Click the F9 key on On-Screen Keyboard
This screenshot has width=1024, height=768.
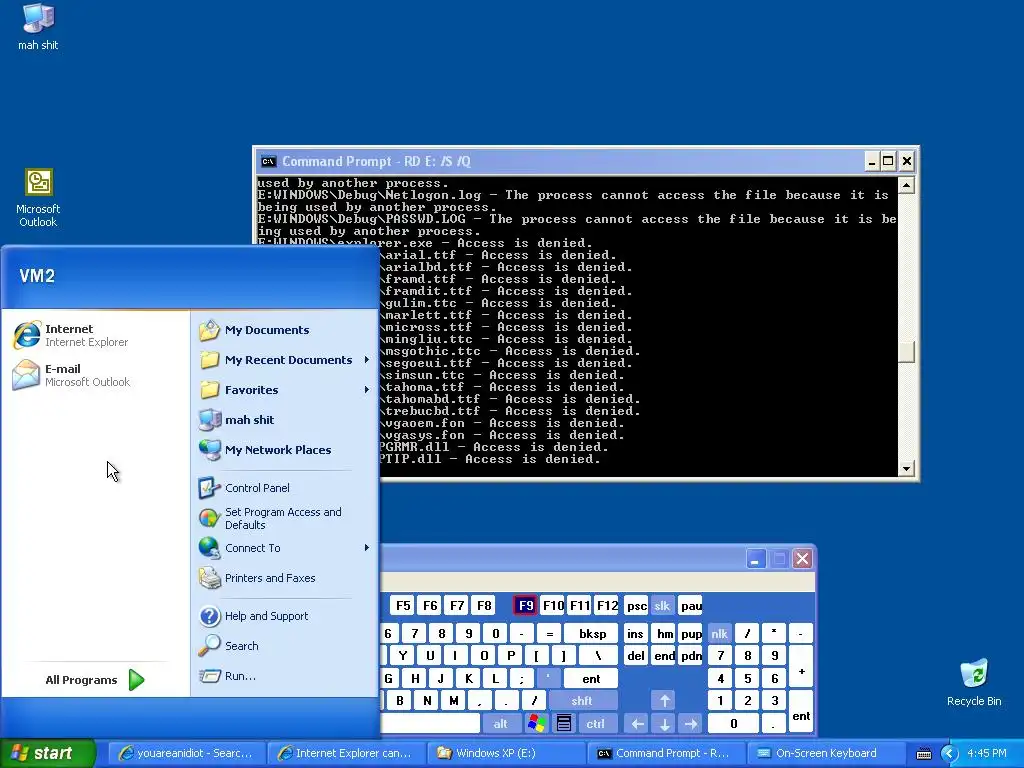pos(526,606)
